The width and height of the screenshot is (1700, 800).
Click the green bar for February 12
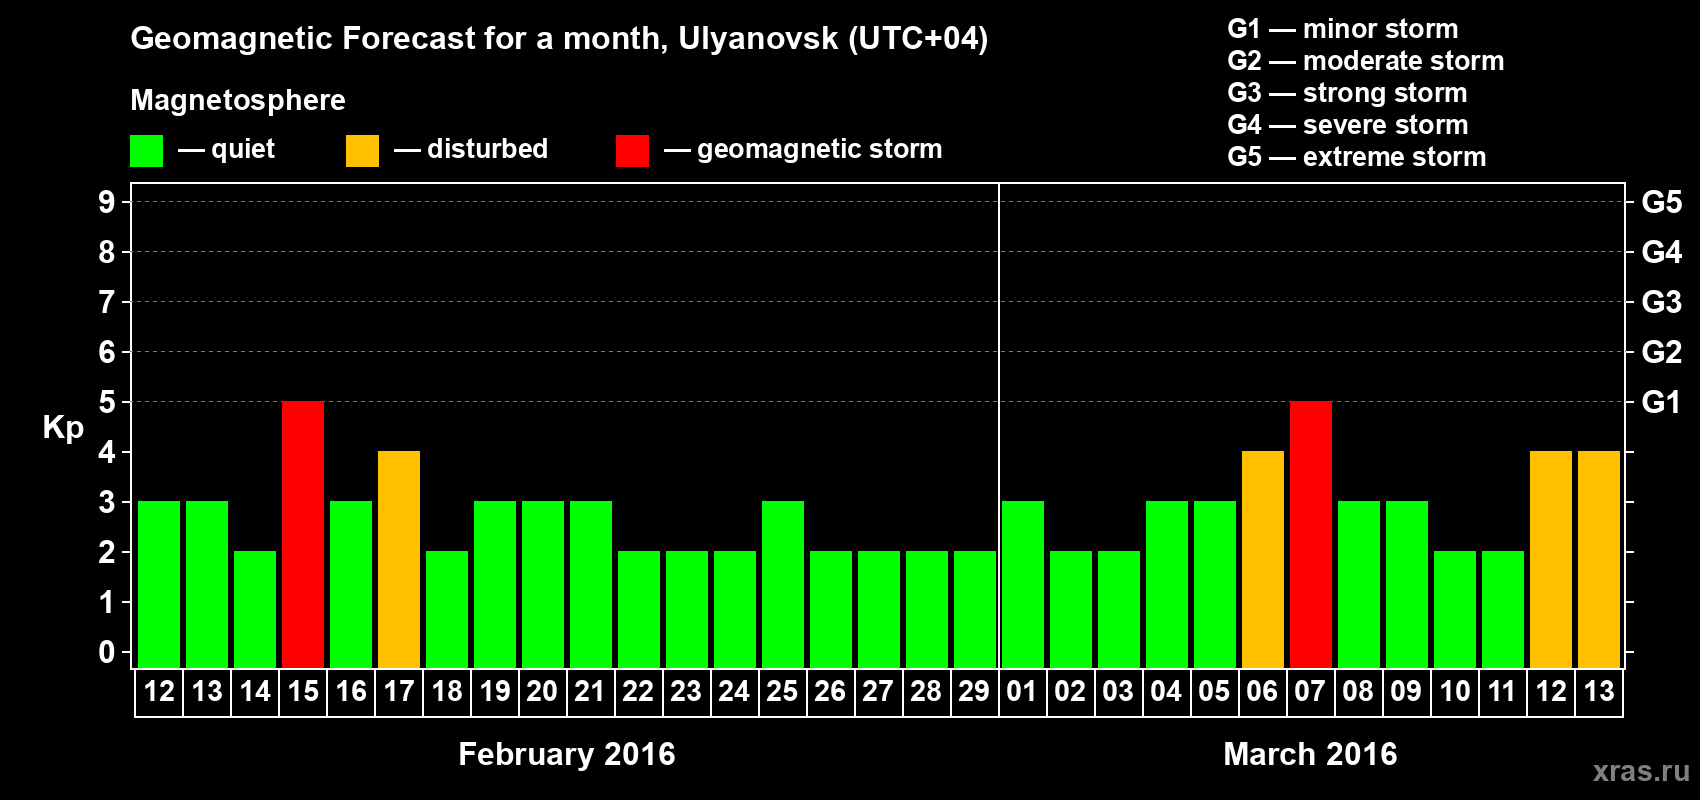pyautogui.click(x=159, y=585)
